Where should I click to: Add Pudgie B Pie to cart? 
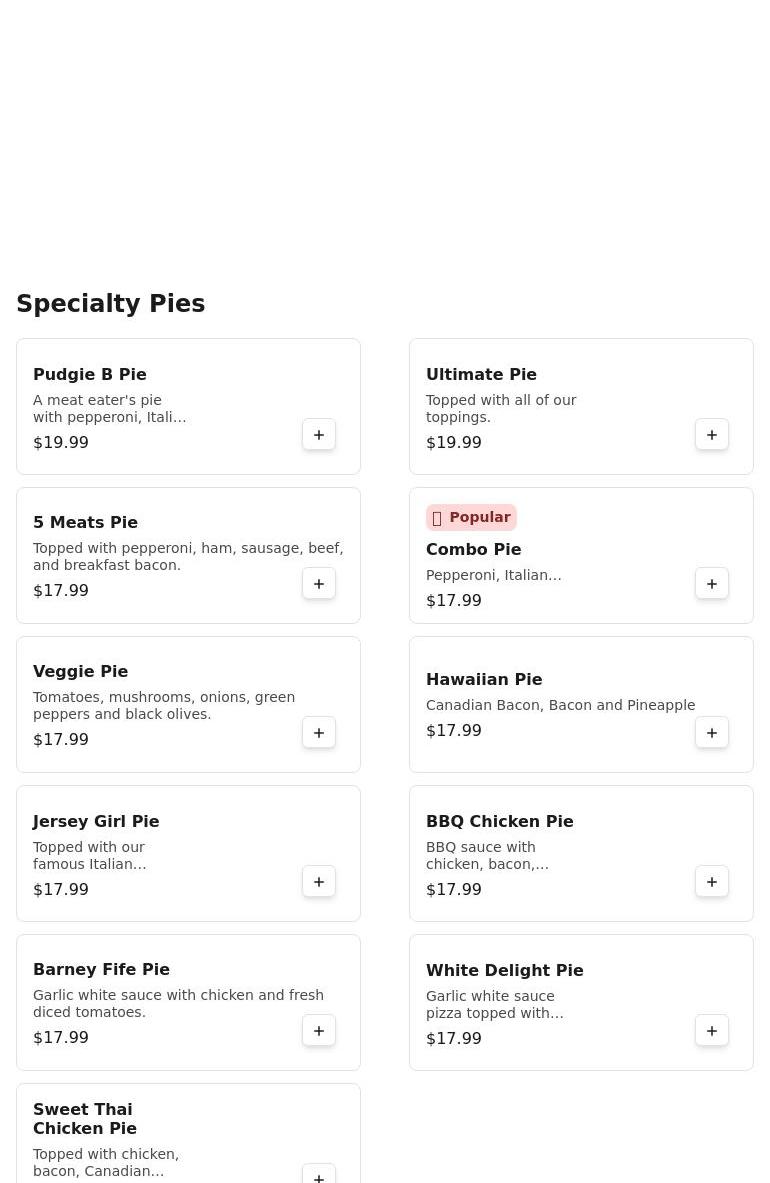pyautogui.click(x=319, y=435)
